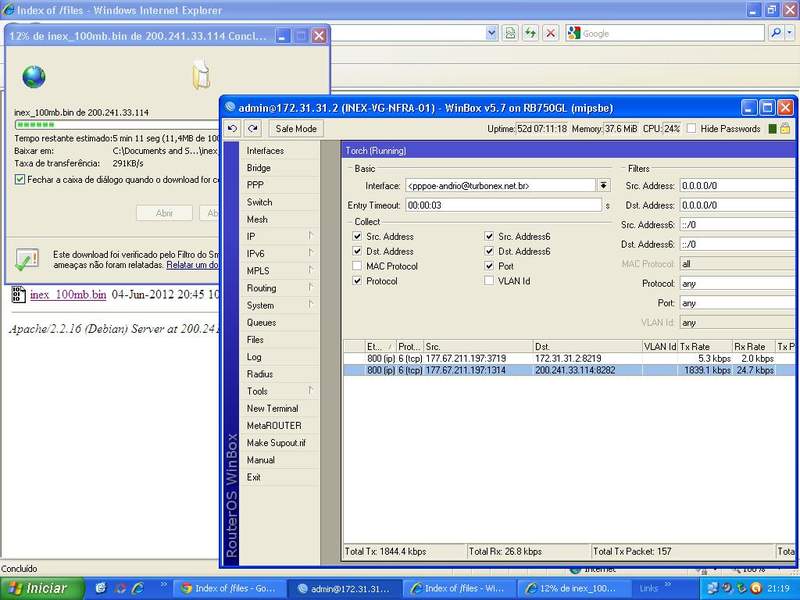The width and height of the screenshot is (800, 600).
Task: Click the padlock icon in WinBox toolbar
Action: [783, 128]
